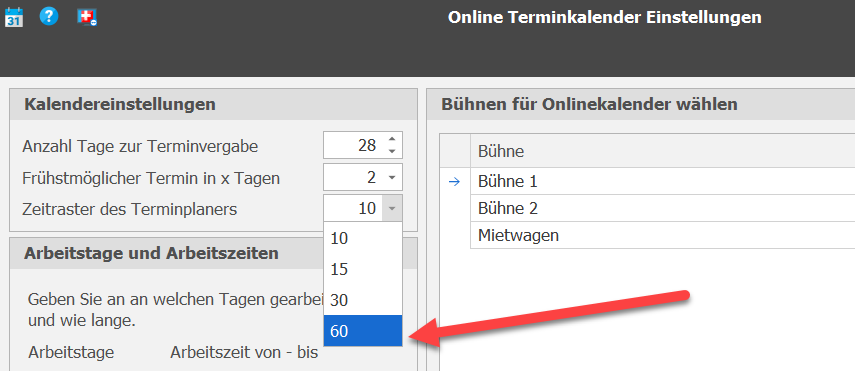
Task: Select the Bühne 2 row
Action: pyautogui.click(x=662, y=208)
